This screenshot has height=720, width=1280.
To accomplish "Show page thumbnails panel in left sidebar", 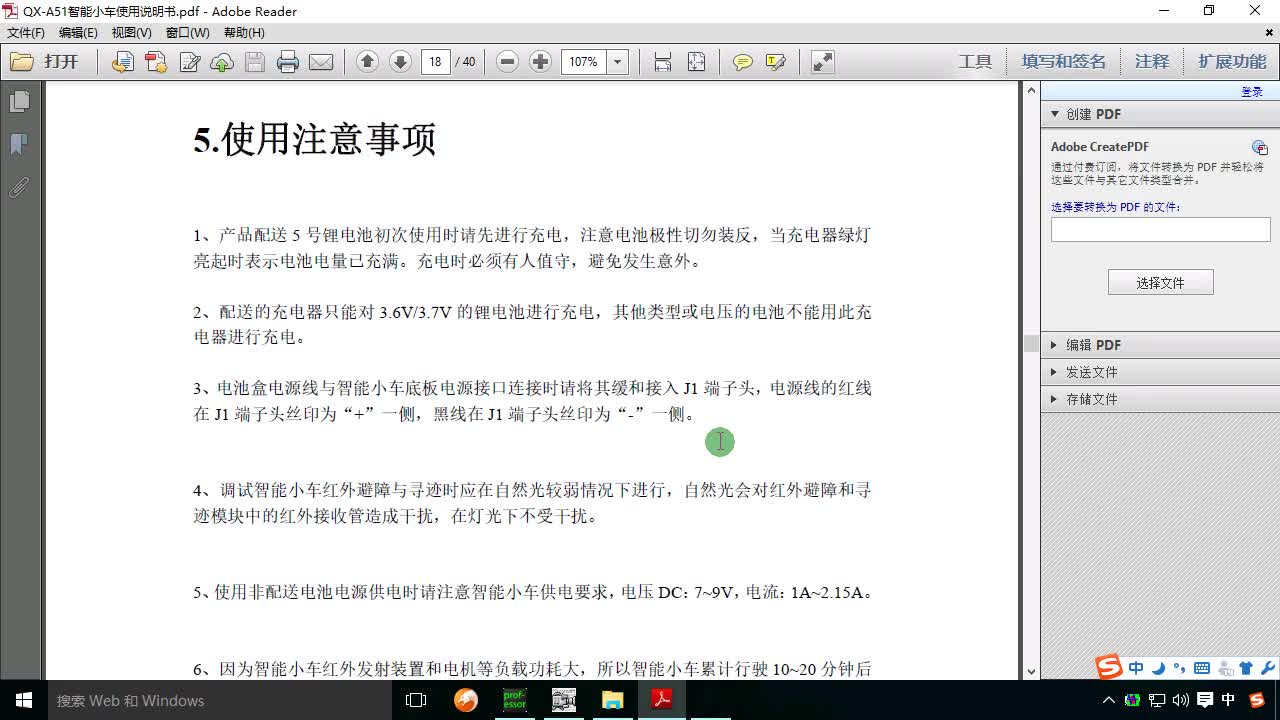I will [x=19, y=102].
